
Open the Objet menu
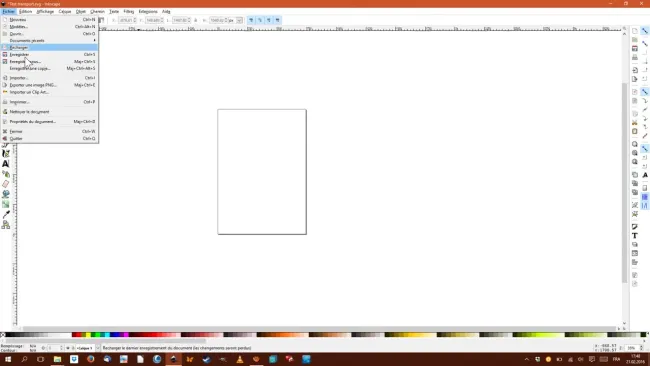(81, 12)
